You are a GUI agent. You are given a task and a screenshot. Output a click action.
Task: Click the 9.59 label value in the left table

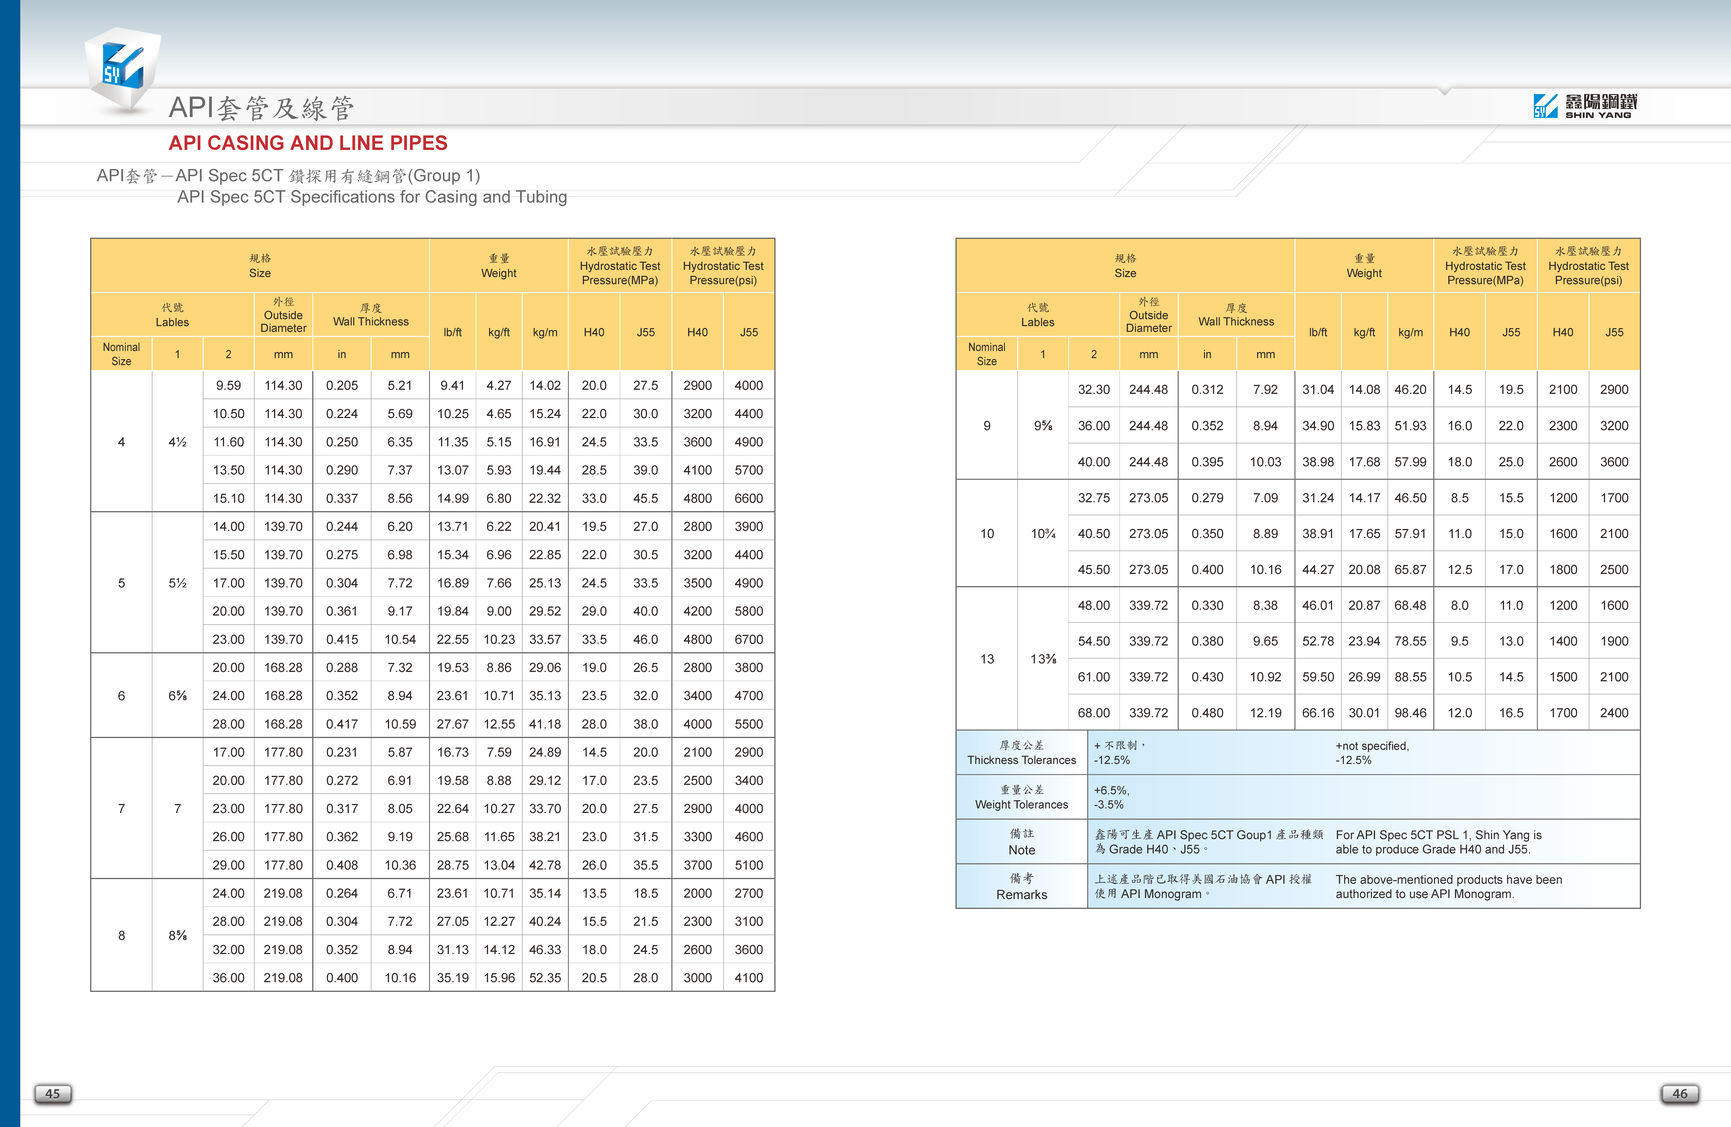coord(228,385)
